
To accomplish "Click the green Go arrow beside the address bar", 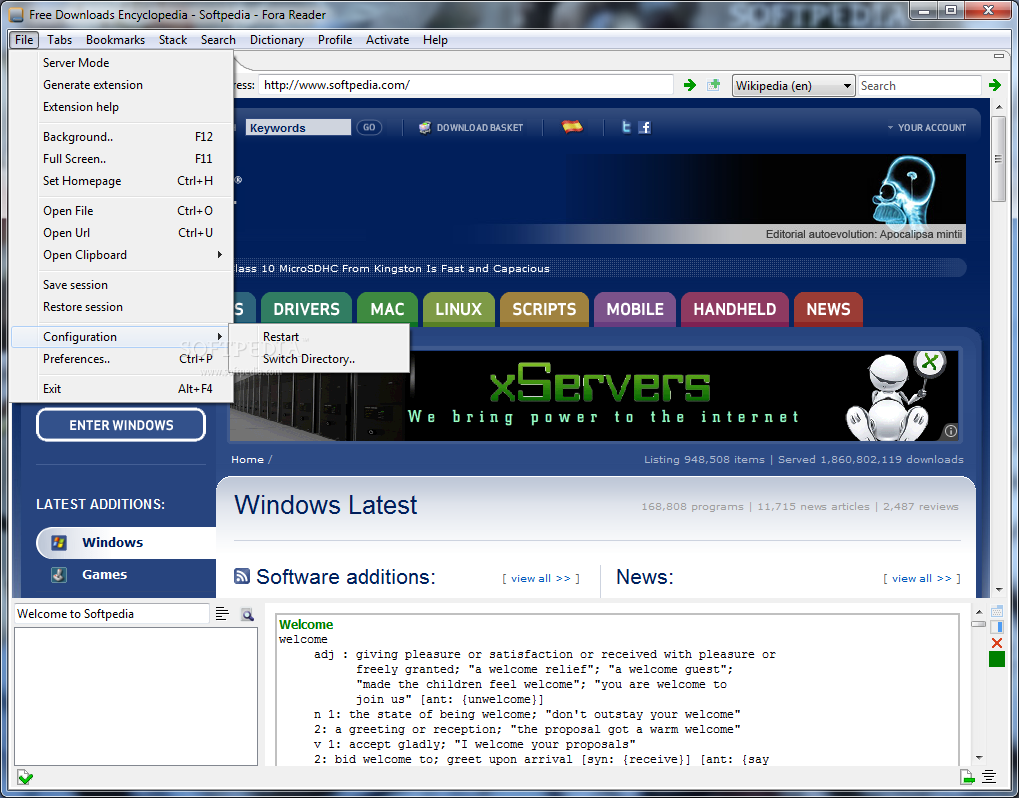I will click(690, 85).
